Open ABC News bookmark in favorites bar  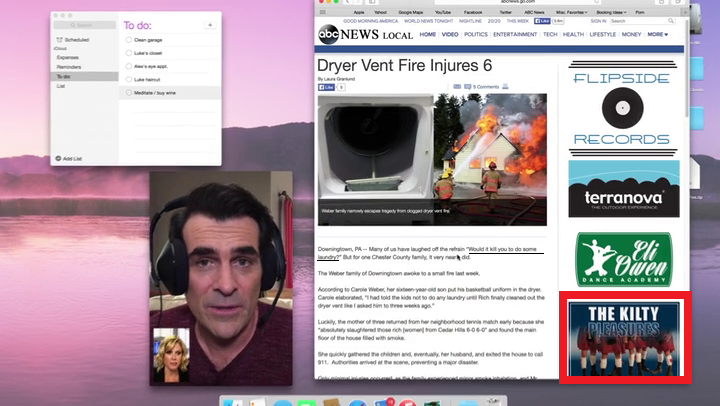(534, 12)
